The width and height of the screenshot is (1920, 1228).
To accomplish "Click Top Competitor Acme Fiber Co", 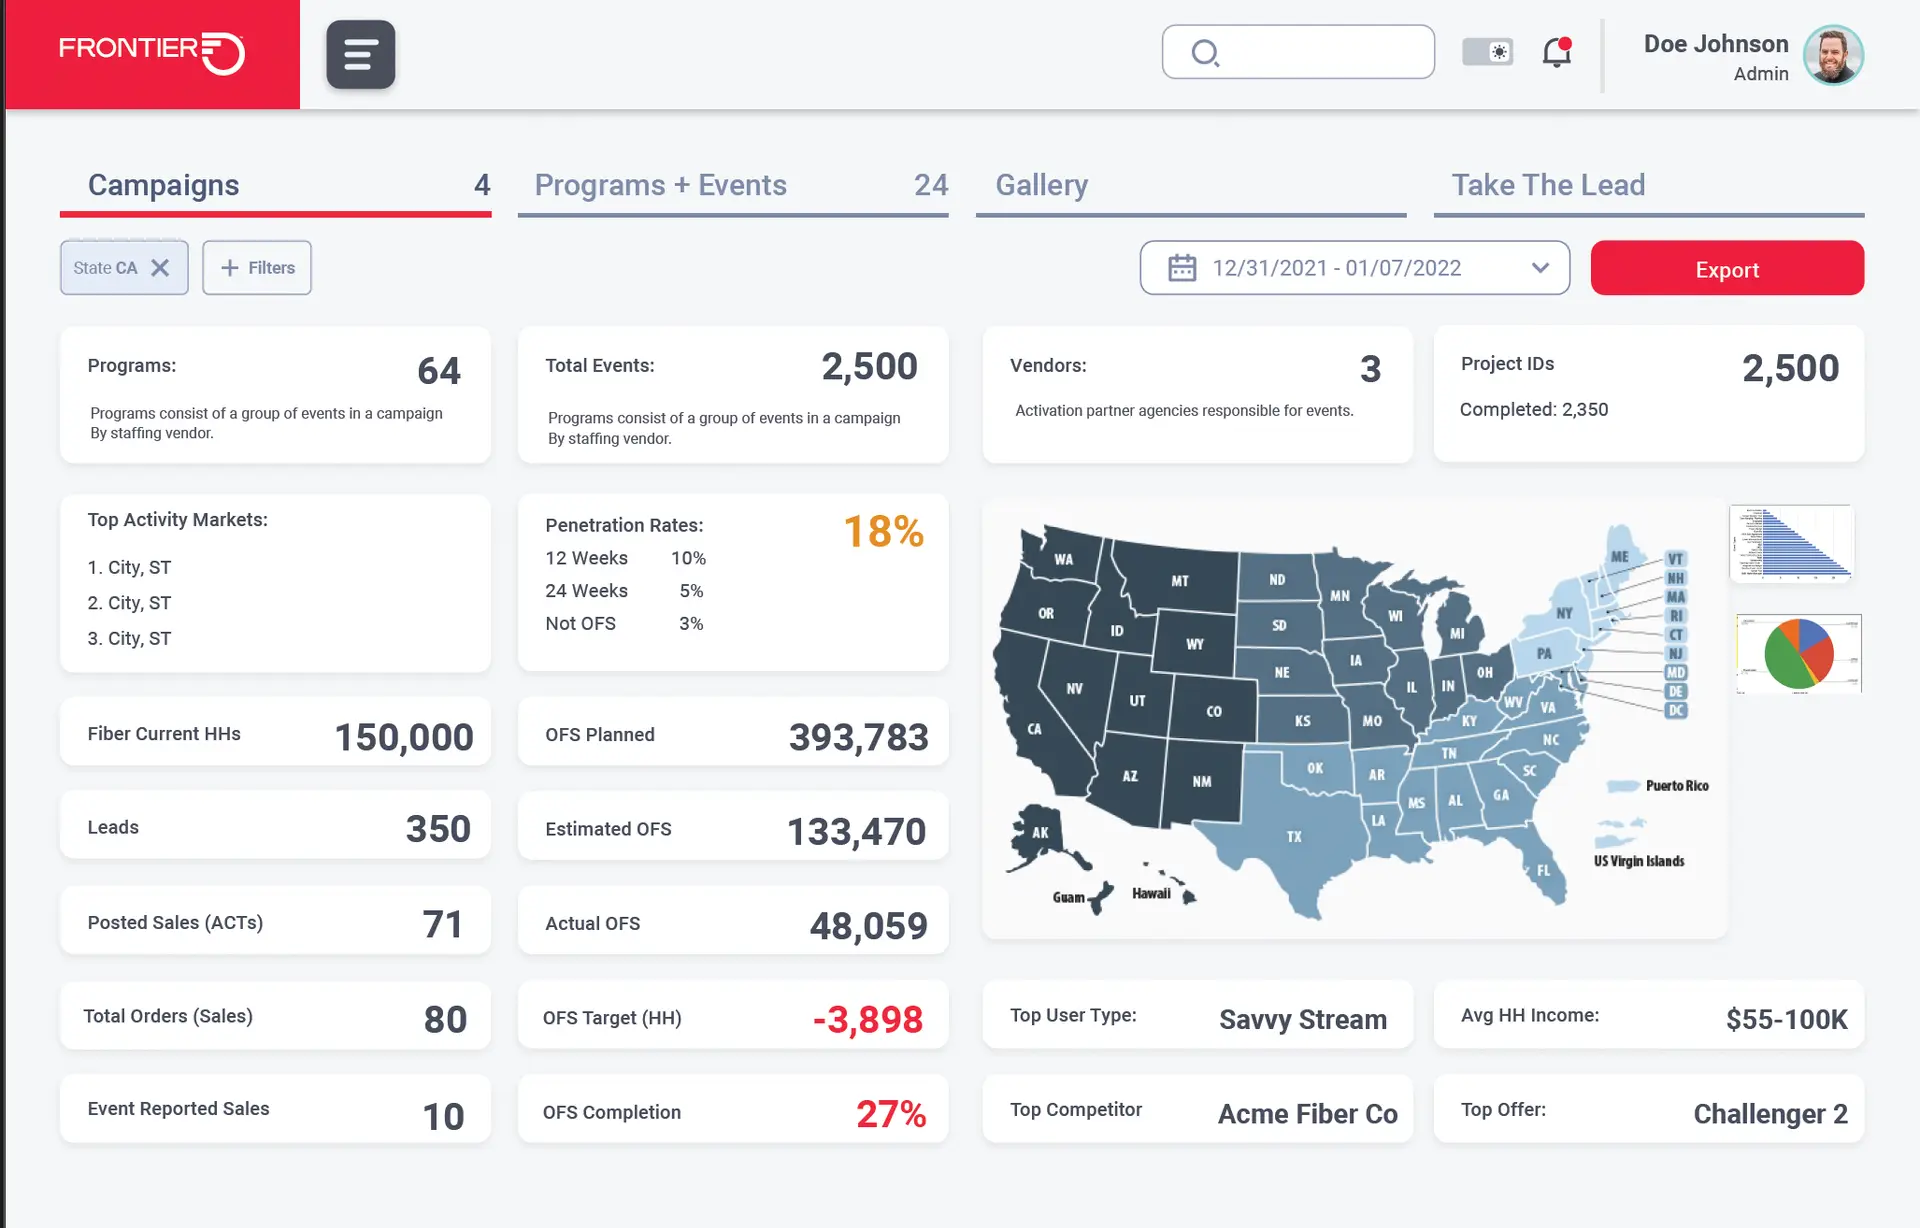I will pos(1307,1114).
